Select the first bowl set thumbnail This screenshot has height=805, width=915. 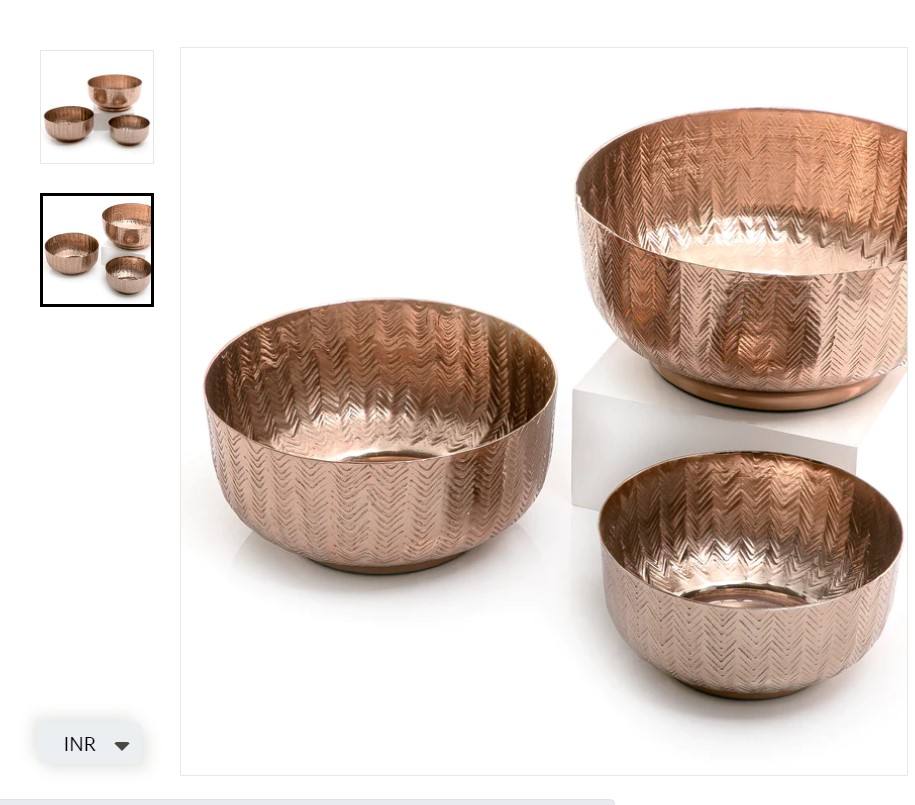pos(97,107)
